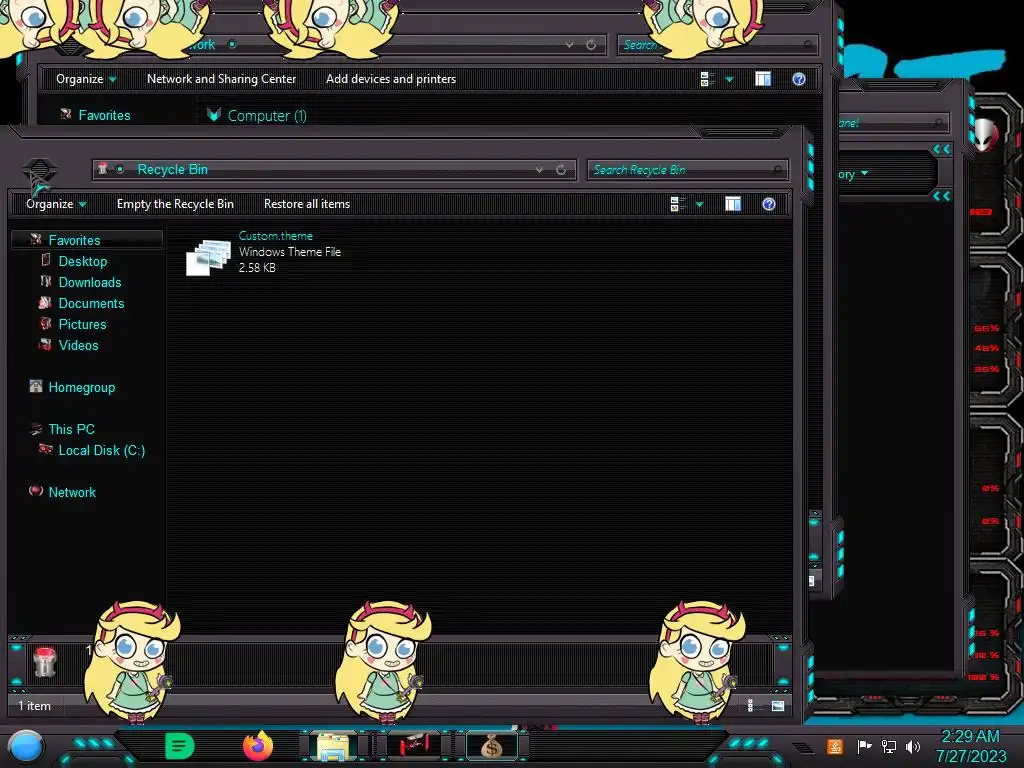Click the Alienware head gadget icon
The image size is (1024, 768).
986,135
